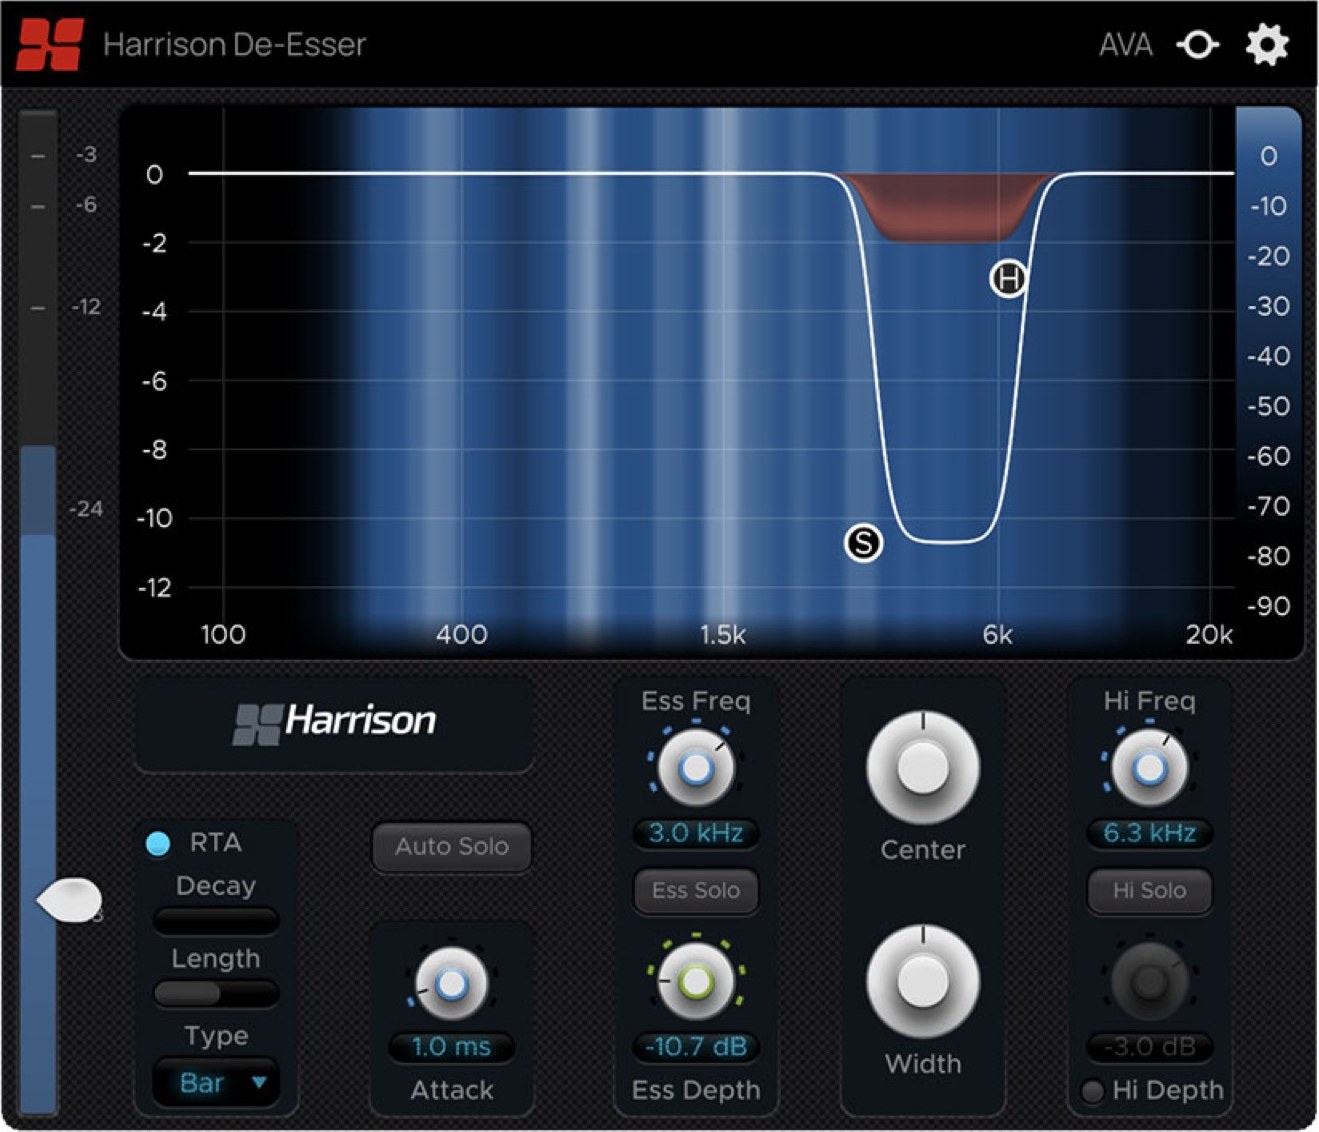Image resolution: width=1319 pixels, height=1132 pixels.
Task: Click the '6k' frequency axis label
Action: [997, 635]
